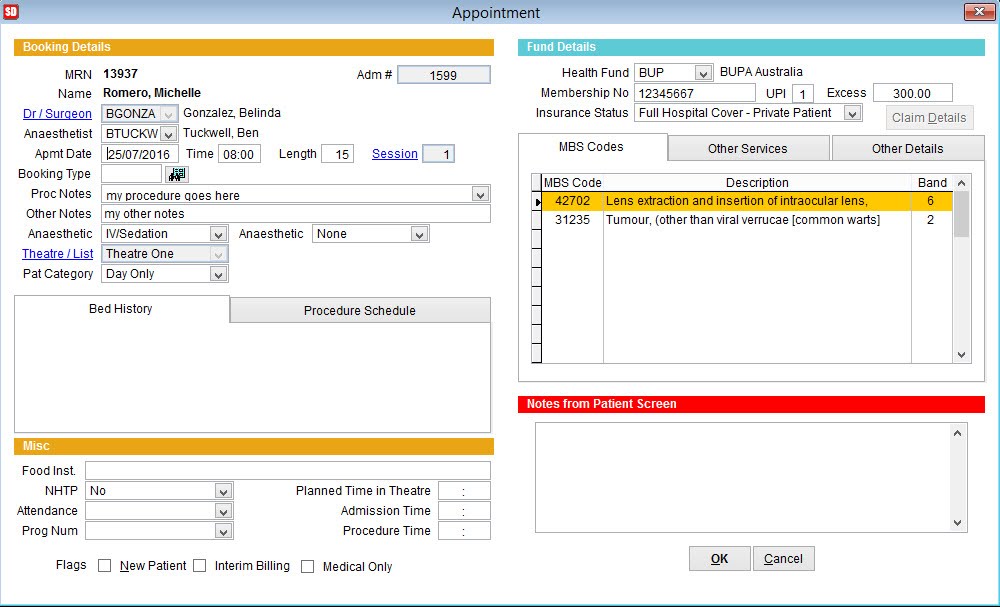1000x607 pixels.
Task: Follow the Session link
Action: coord(395,154)
